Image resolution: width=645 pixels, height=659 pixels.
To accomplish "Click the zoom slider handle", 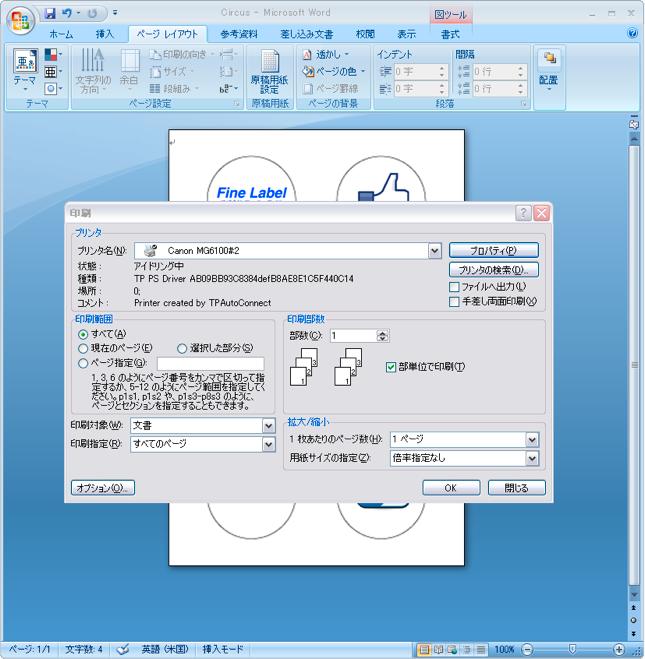I will [572, 650].
